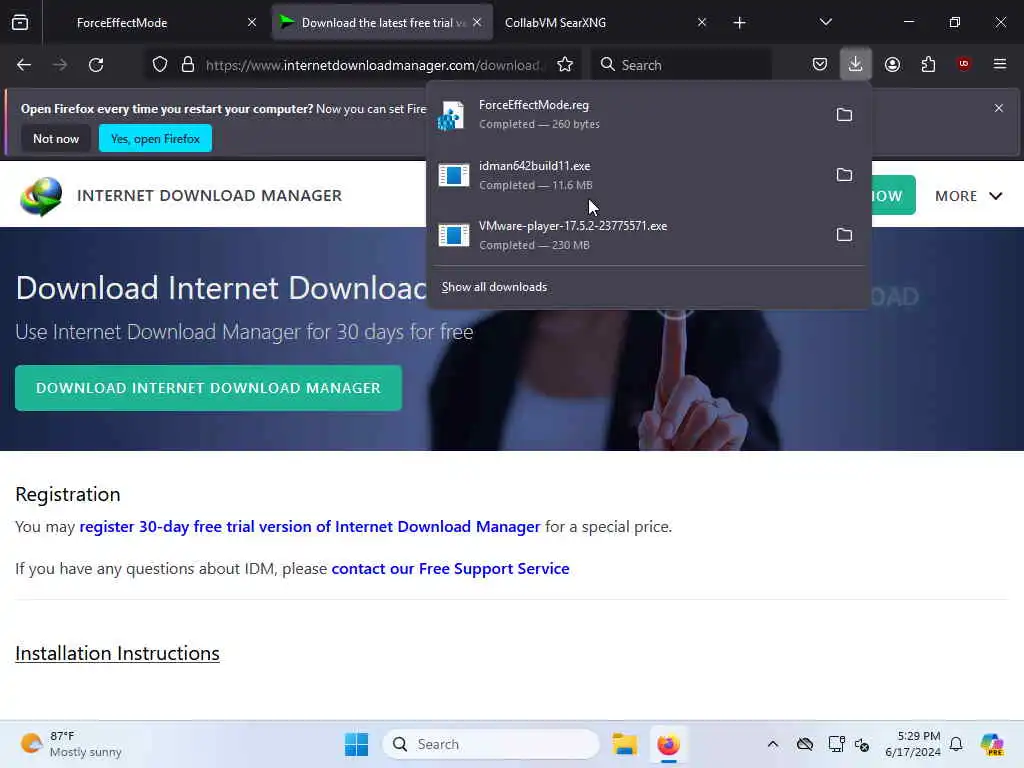The image size is (1024, 768).
Task: Show idman642build11.exe in folder
Action: point(844,175)
